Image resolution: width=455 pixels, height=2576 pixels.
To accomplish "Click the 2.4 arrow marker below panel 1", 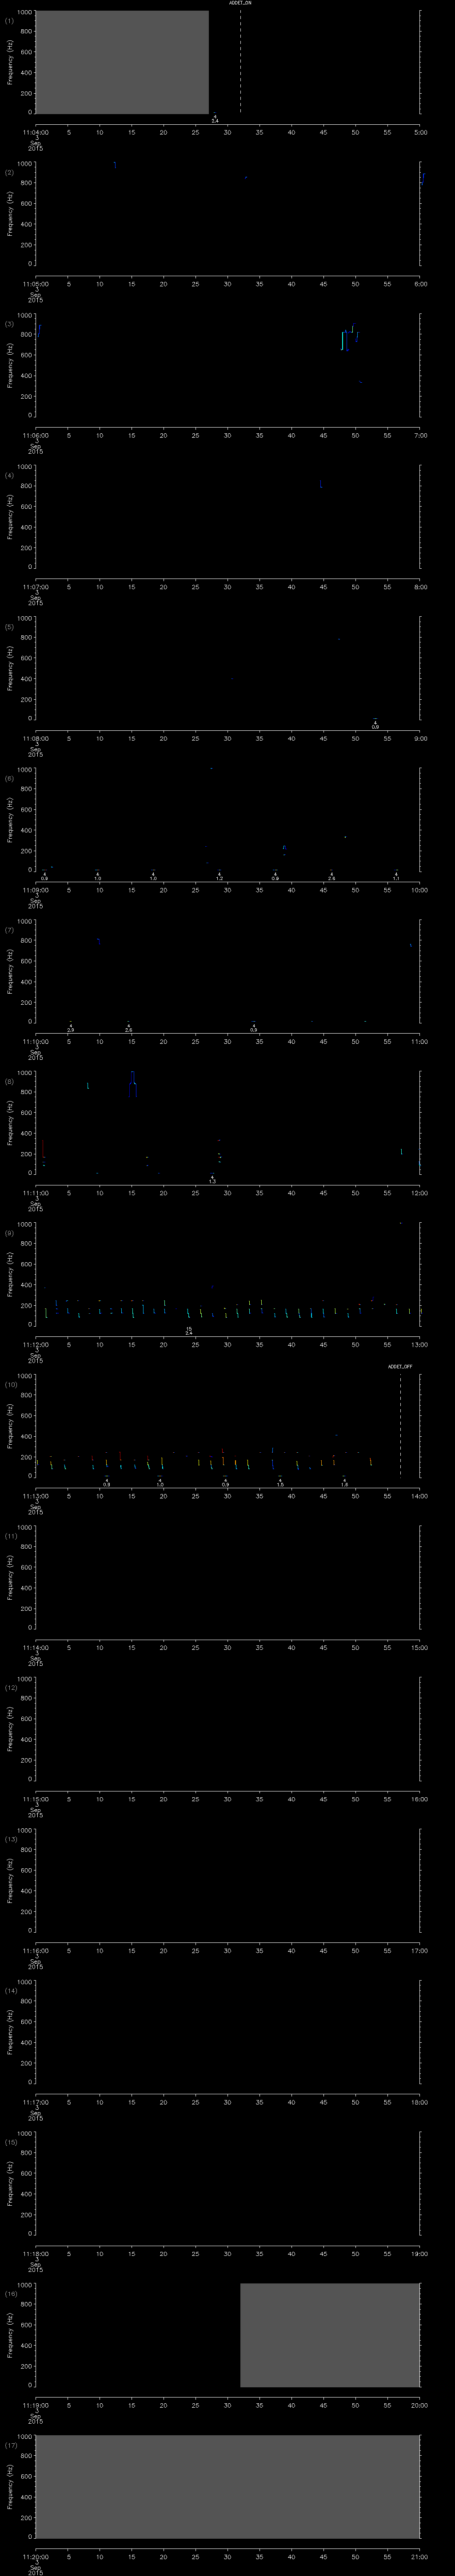I will (214, 119).
